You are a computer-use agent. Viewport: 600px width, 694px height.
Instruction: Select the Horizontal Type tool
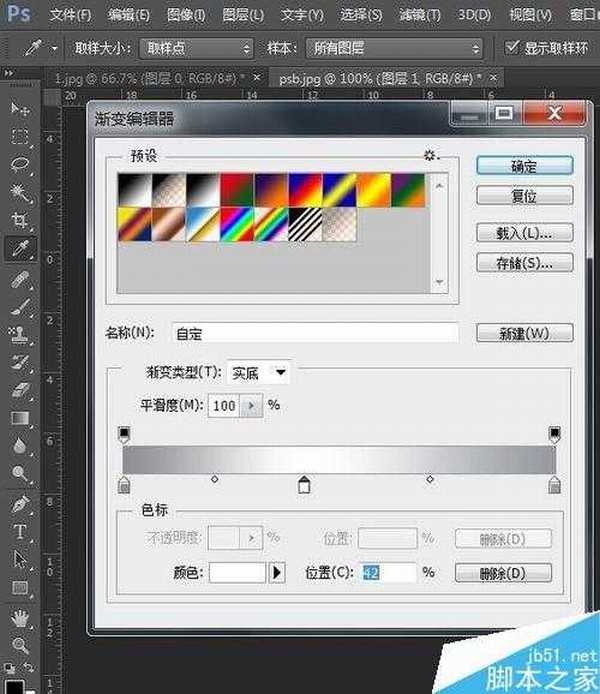[19, 531]
